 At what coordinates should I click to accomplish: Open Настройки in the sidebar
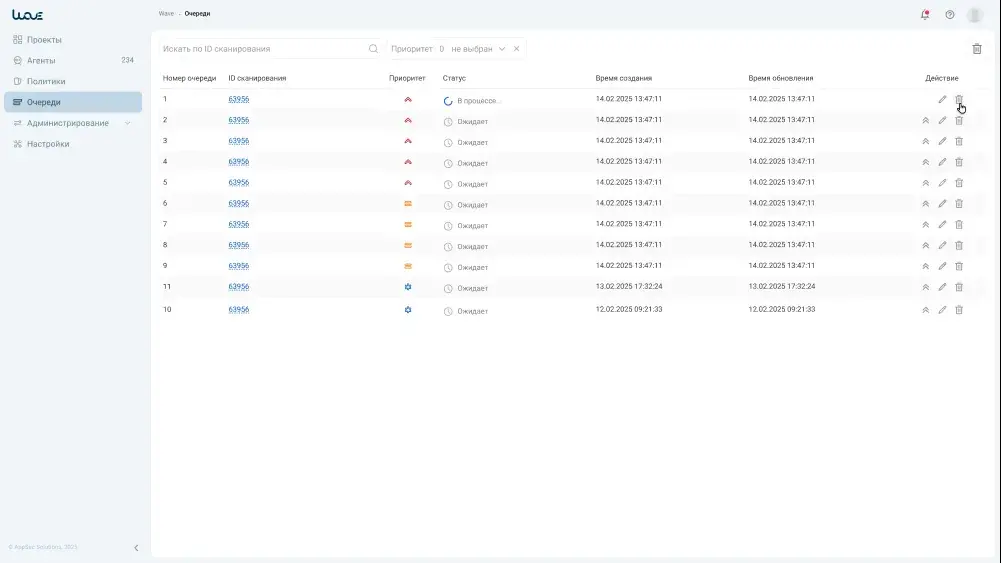point(73,144)
